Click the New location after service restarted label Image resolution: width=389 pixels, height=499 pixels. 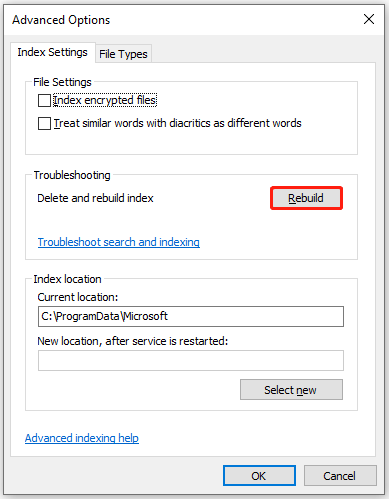(133, 341)
